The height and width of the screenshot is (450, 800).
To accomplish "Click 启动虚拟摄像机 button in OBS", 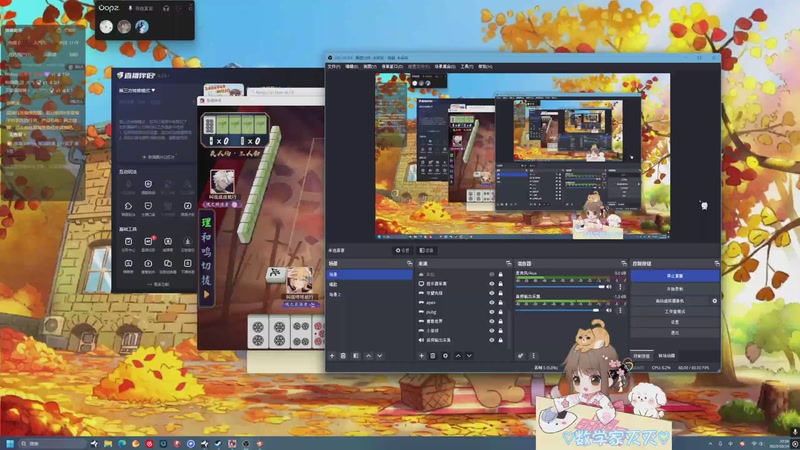I will click(x=670, y=301).
